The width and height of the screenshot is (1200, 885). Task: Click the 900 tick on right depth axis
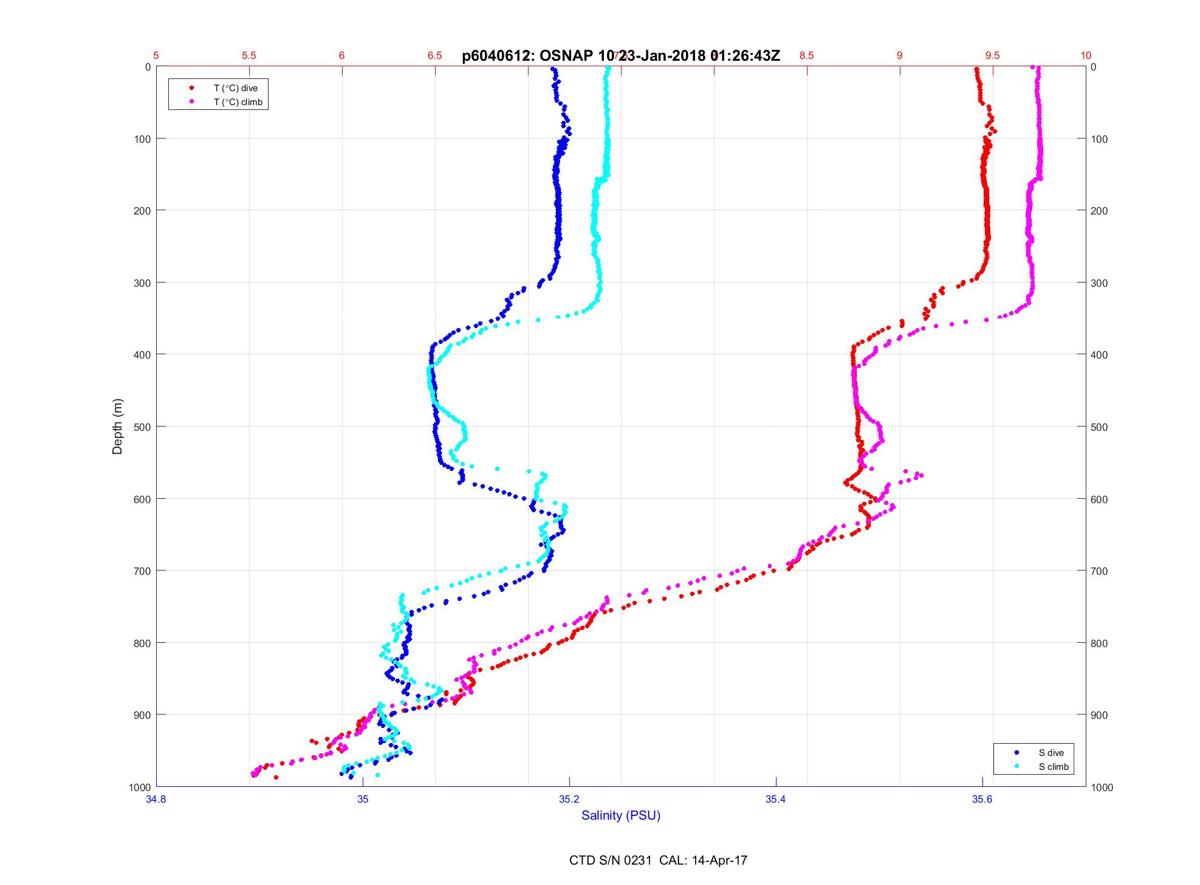pos(1100,715)
